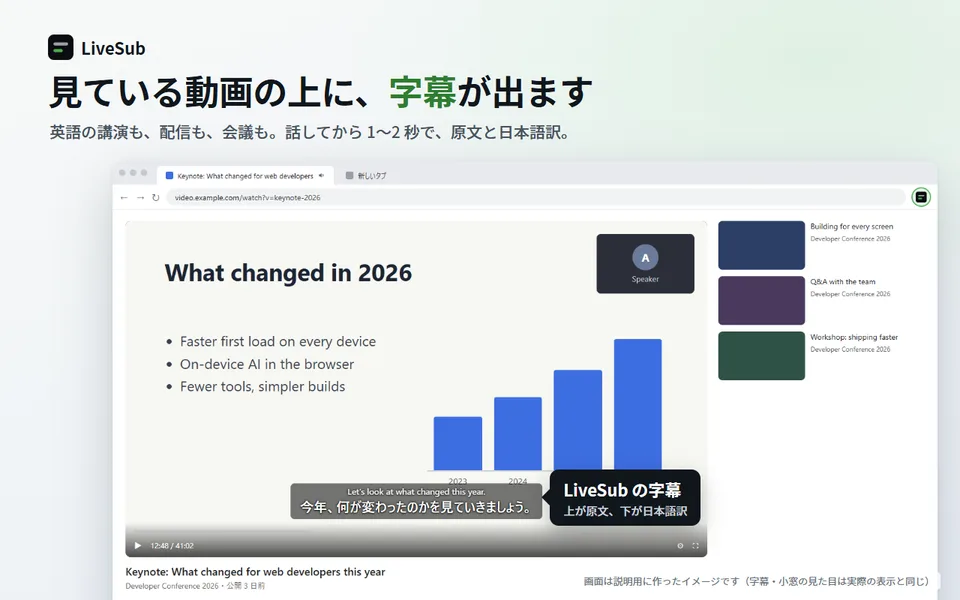Viewport: 960px width, 600px height.
Task: Go back with the browser back arrow
Action: [124, 198]
